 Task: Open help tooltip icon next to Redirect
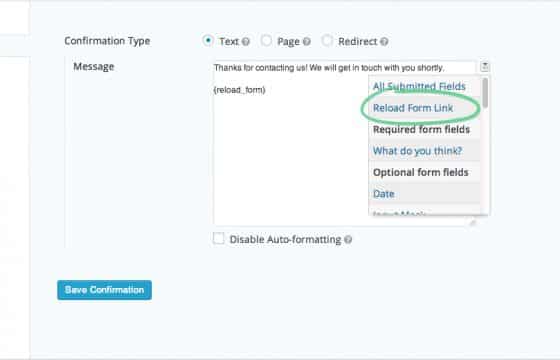point(384,42)
